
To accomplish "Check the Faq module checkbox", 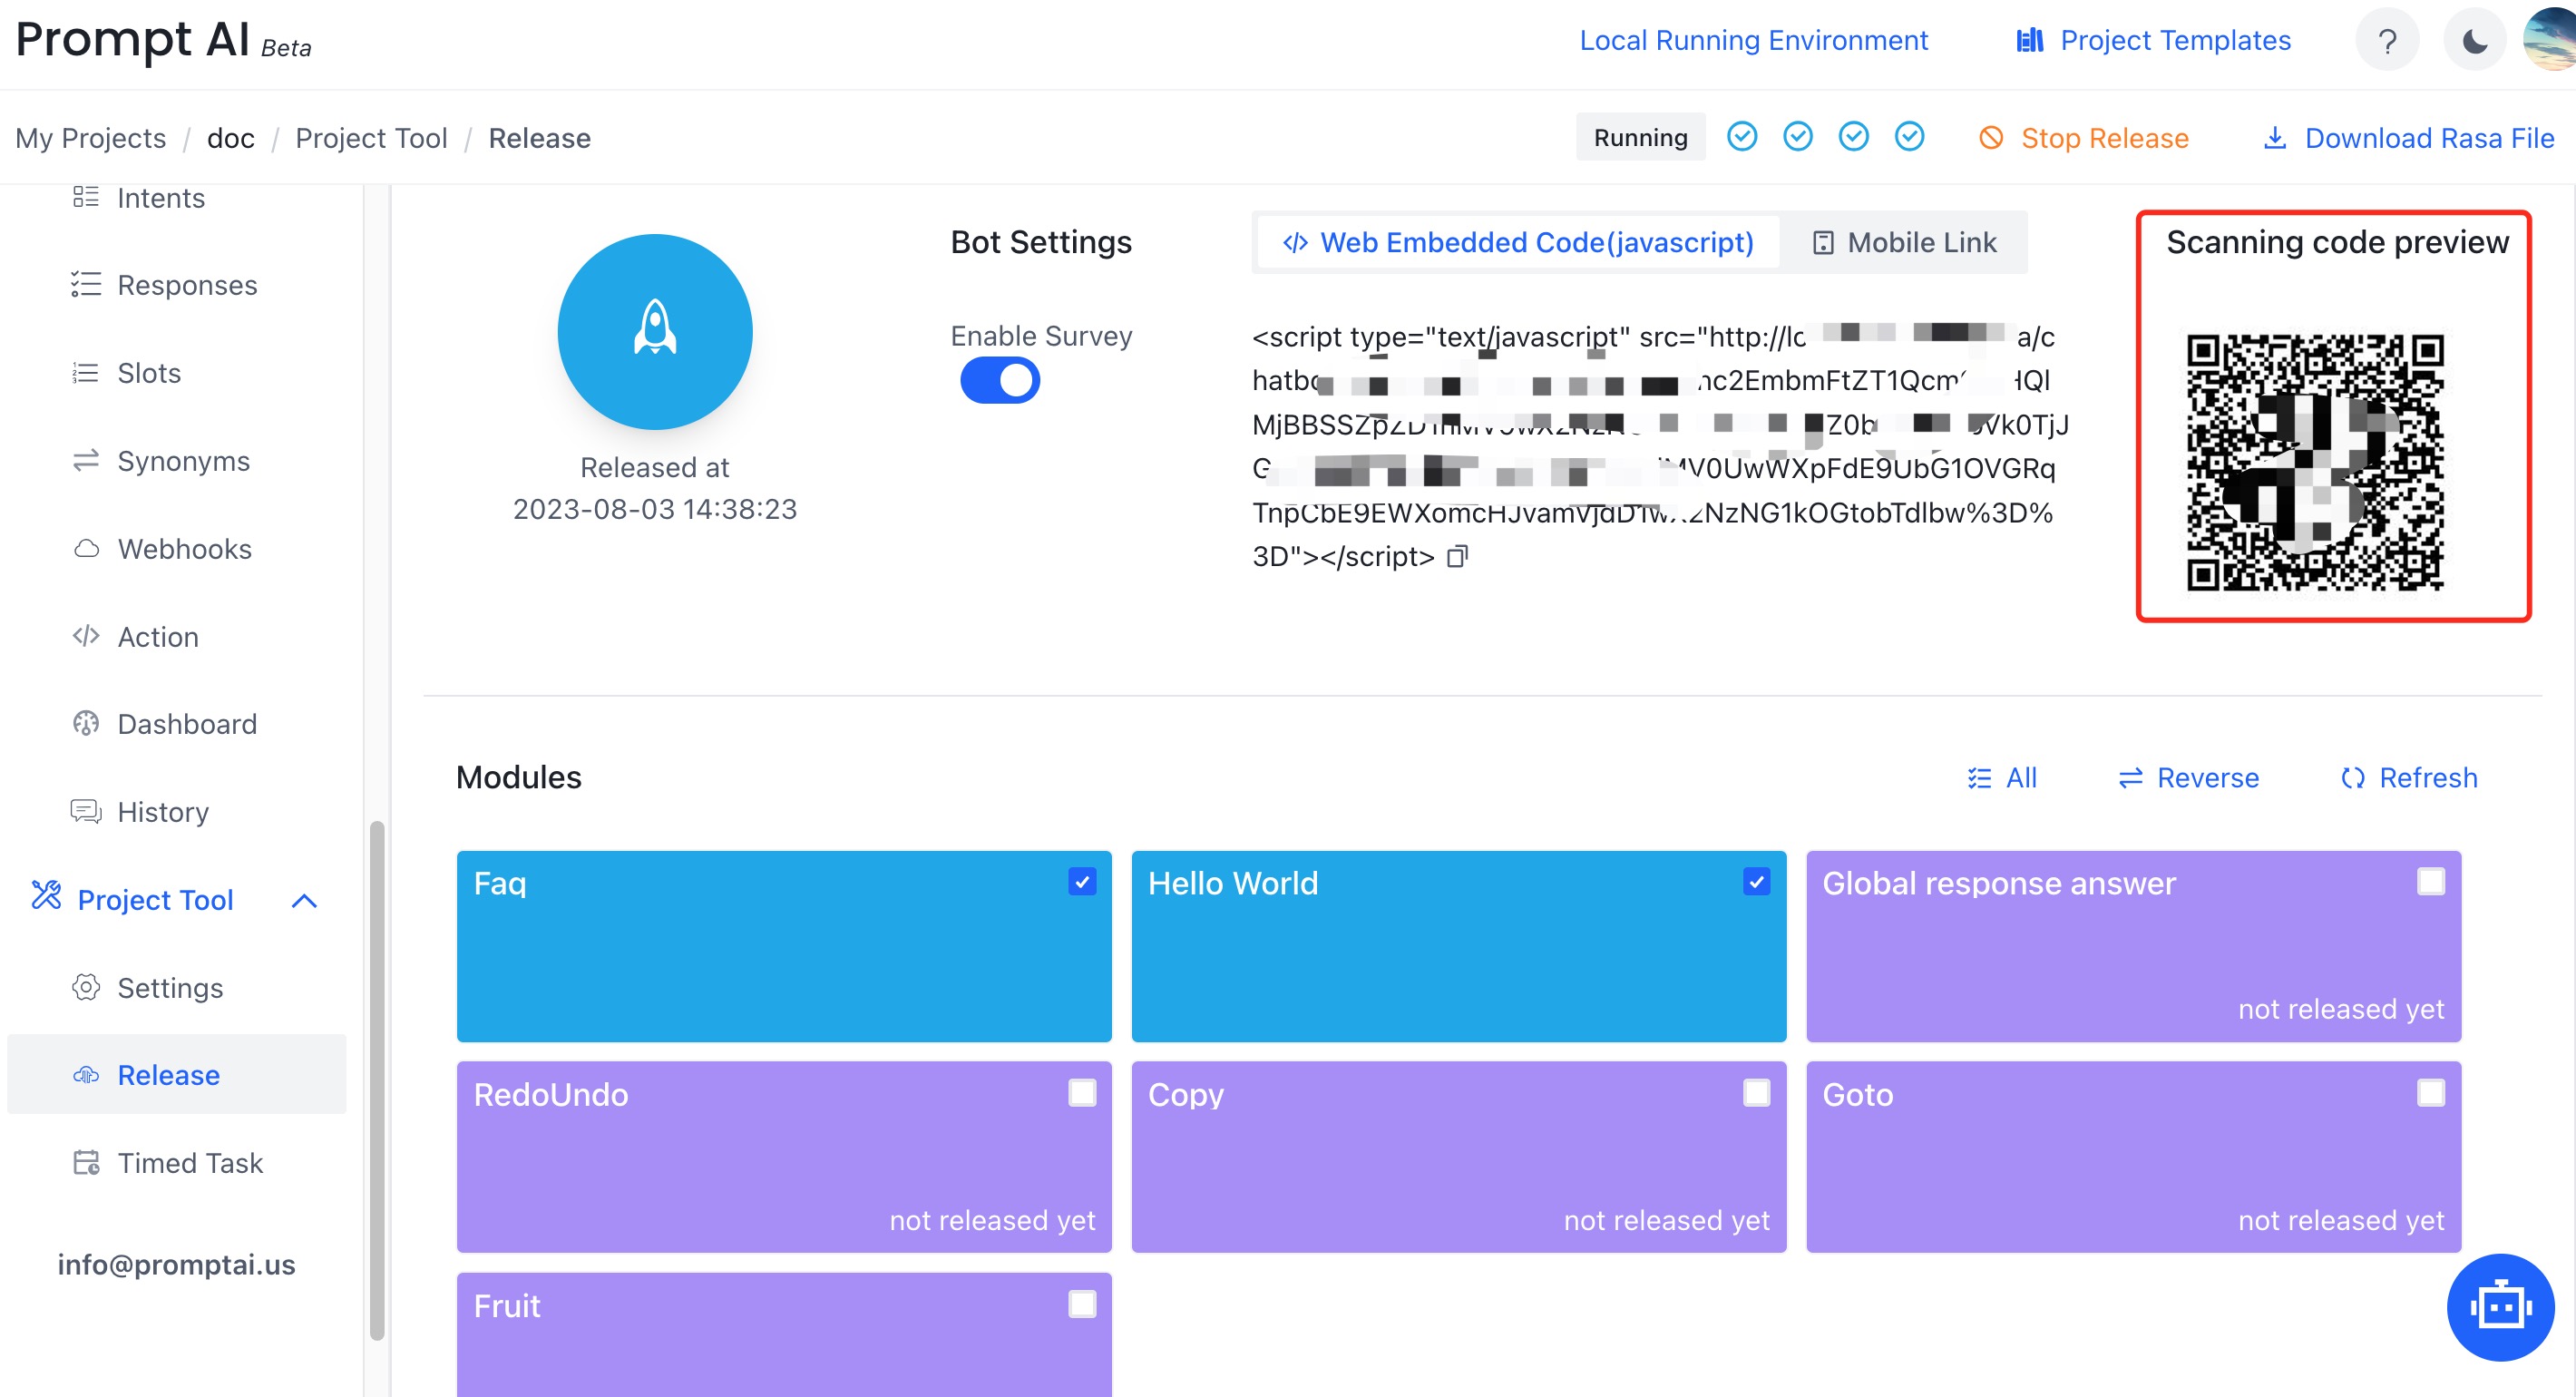I will [x=1080, y=883].
